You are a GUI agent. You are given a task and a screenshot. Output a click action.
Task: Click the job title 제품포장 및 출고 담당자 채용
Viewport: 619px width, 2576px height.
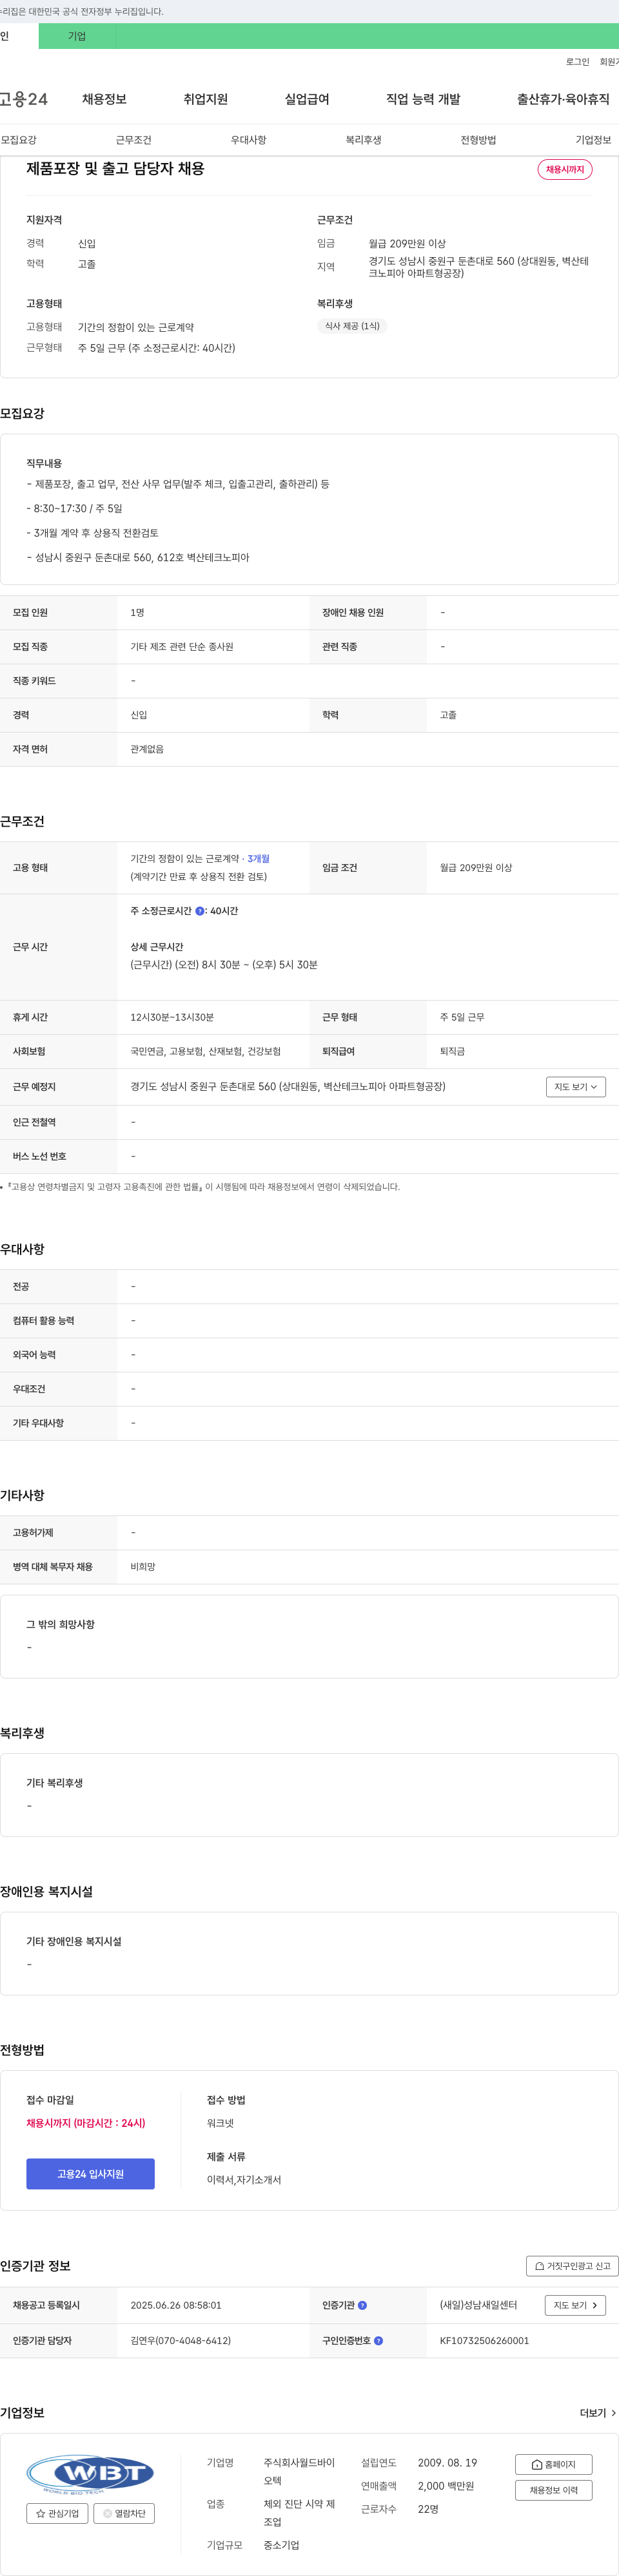click(x=115, y=169)
